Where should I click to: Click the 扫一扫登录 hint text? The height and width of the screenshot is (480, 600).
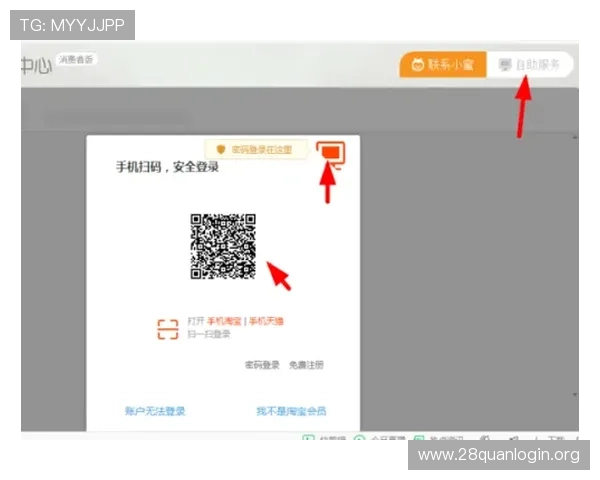(209, 334)
